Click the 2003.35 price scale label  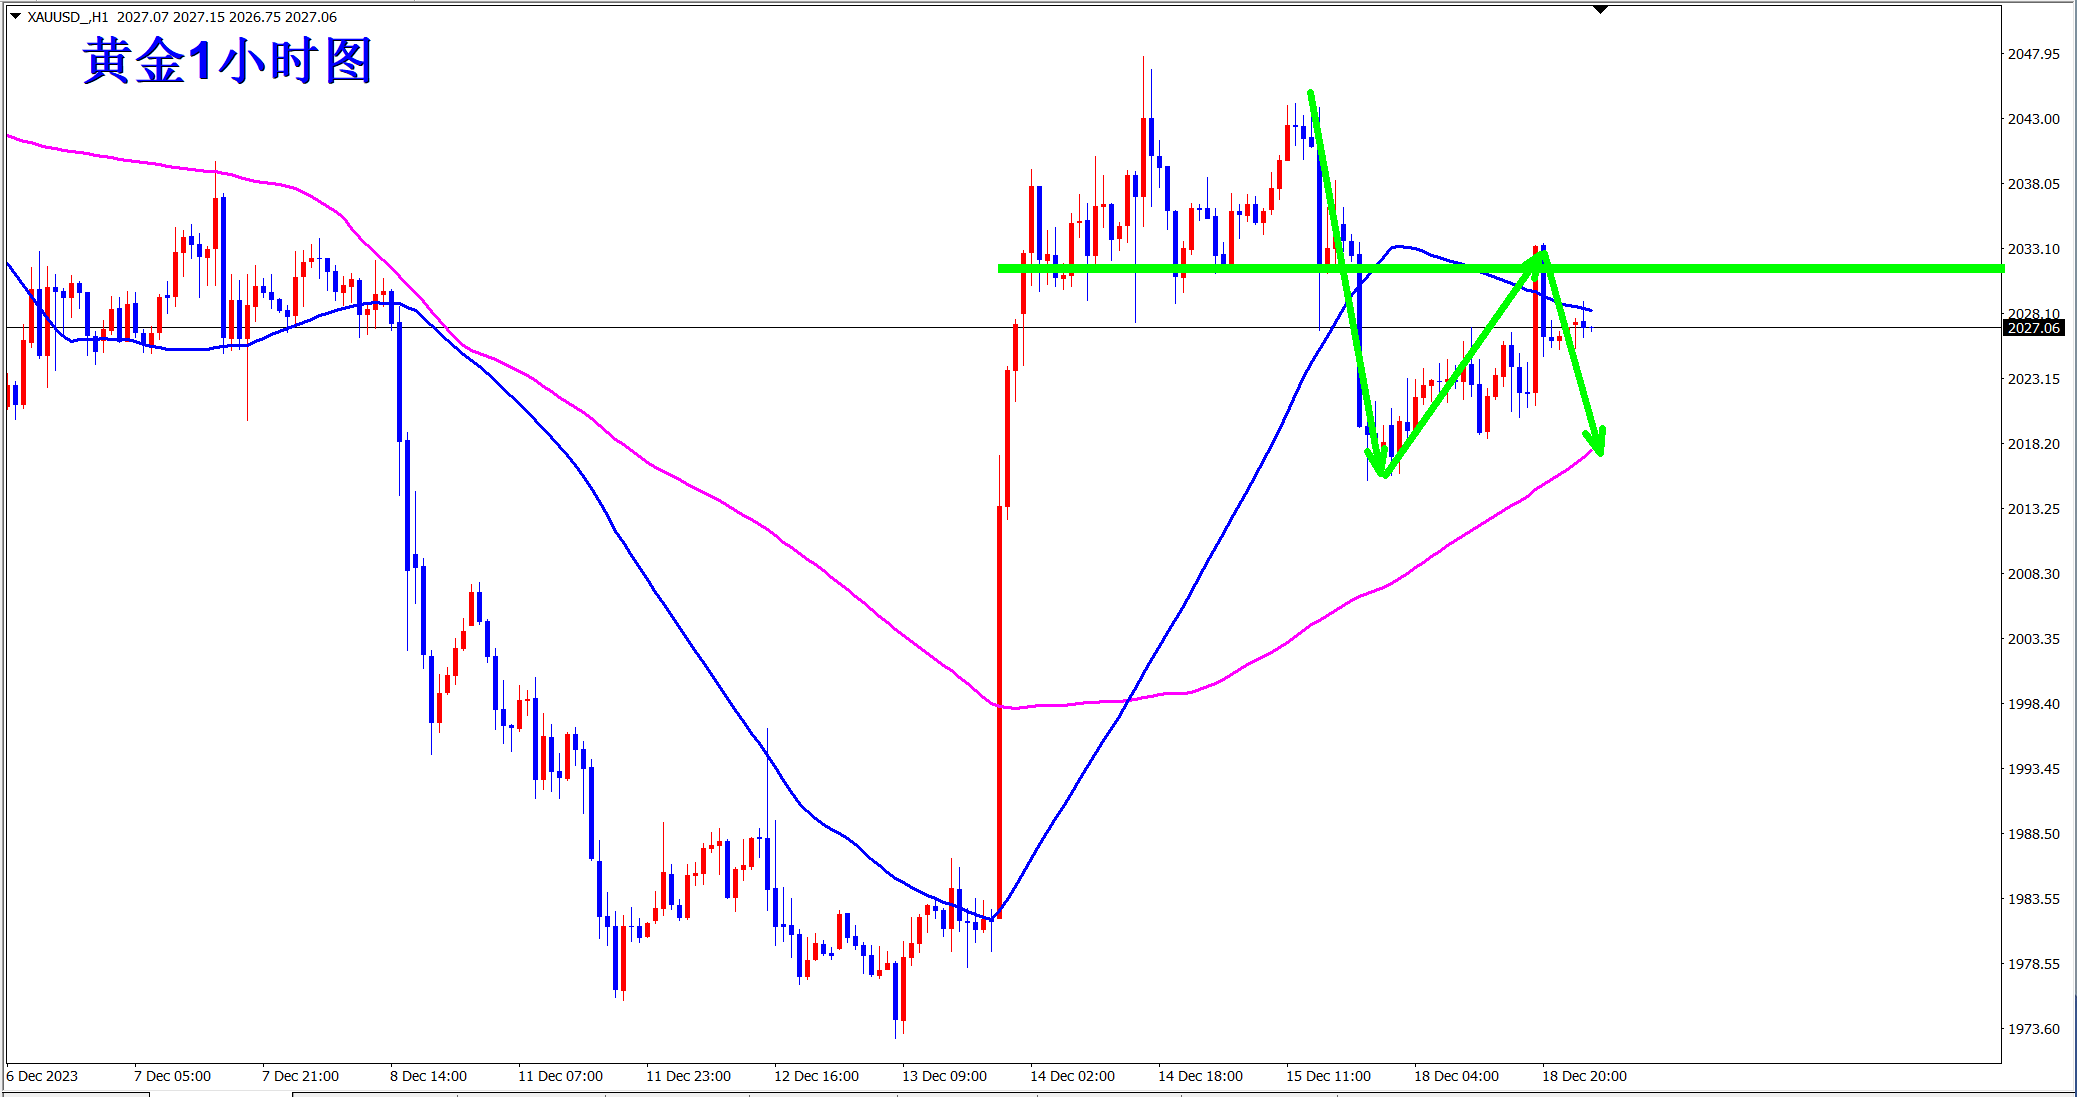2034,639
